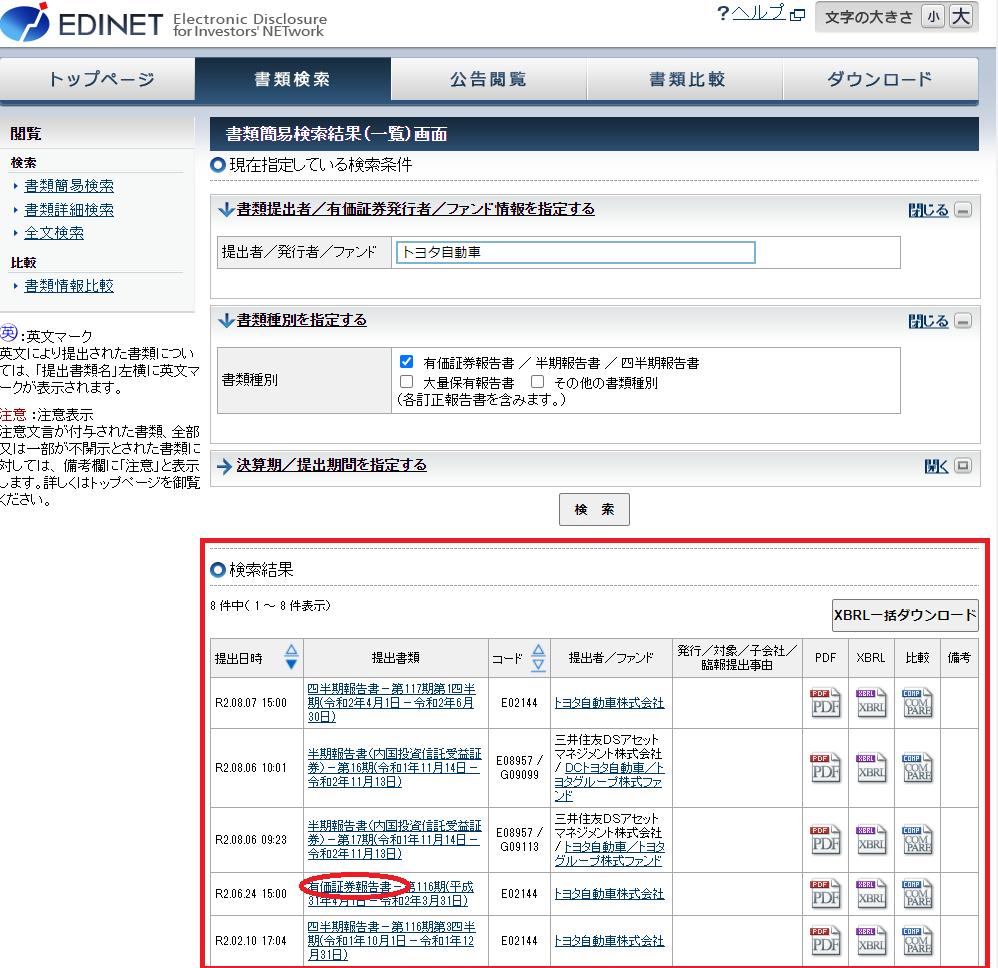Expand the 決算期／提出期間を指定する section header
This screenshot has width=998, height=968.
click(x=332, y=465)
